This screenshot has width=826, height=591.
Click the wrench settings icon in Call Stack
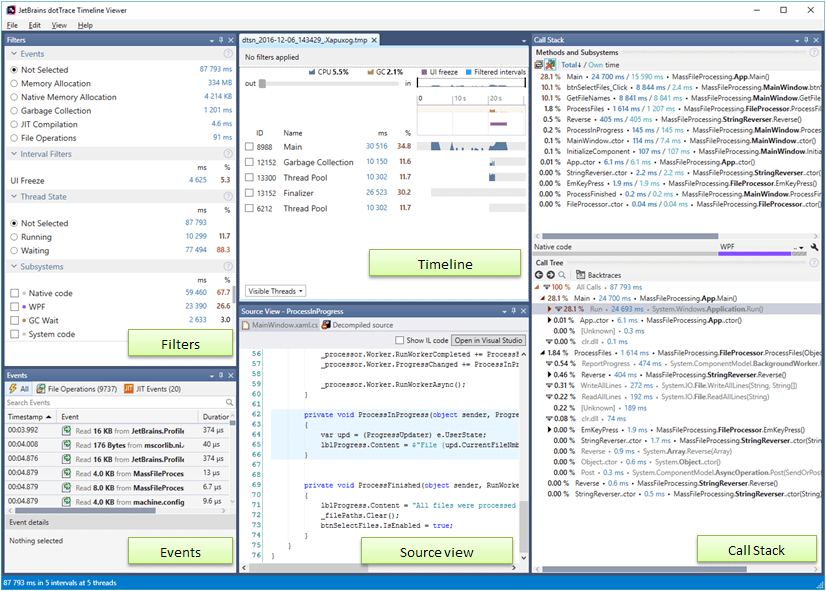tap(815, 246)
